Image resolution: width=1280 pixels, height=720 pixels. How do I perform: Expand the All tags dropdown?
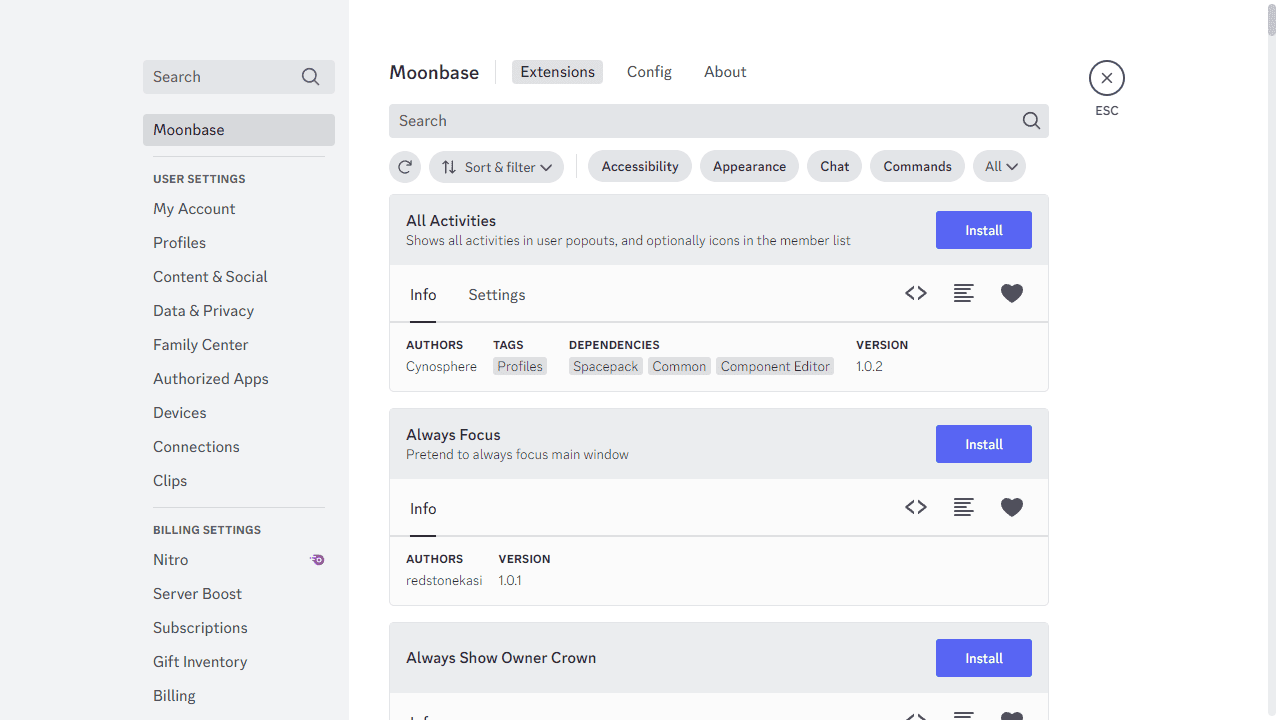tap(1000, 166)
